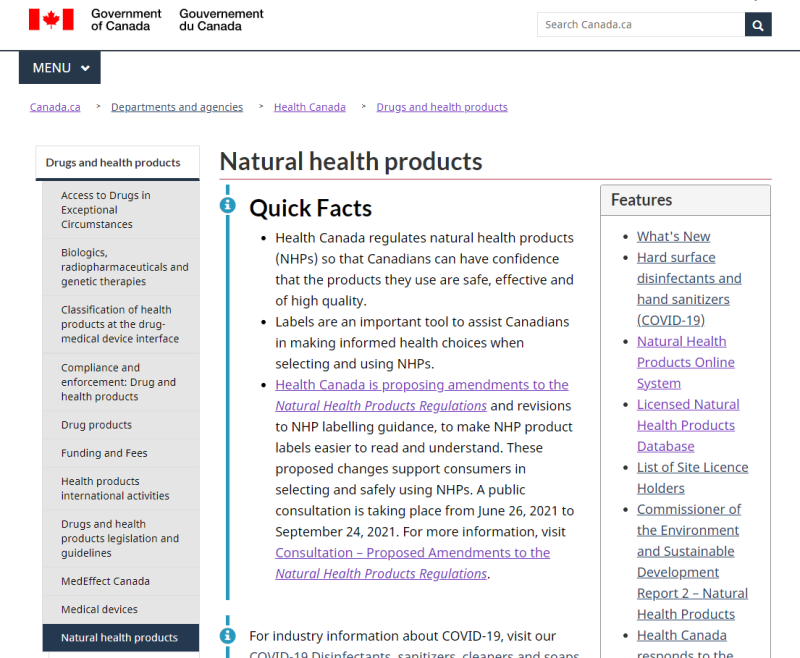Screen dimensions: 800x658
Task: Focus the Search Canada.ca field
Action: point(641,24)
